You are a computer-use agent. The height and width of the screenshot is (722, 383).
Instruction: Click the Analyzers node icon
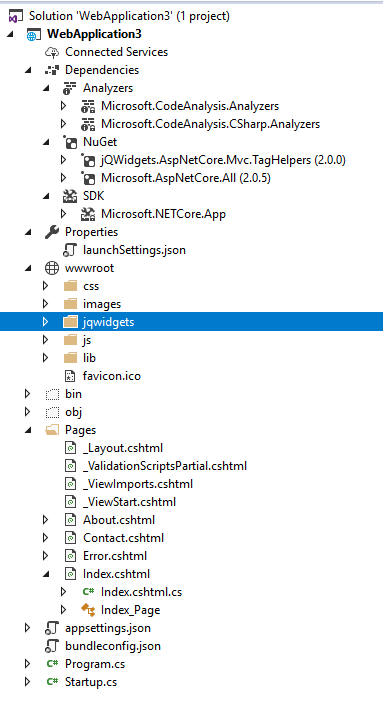[x=70, y=88]
